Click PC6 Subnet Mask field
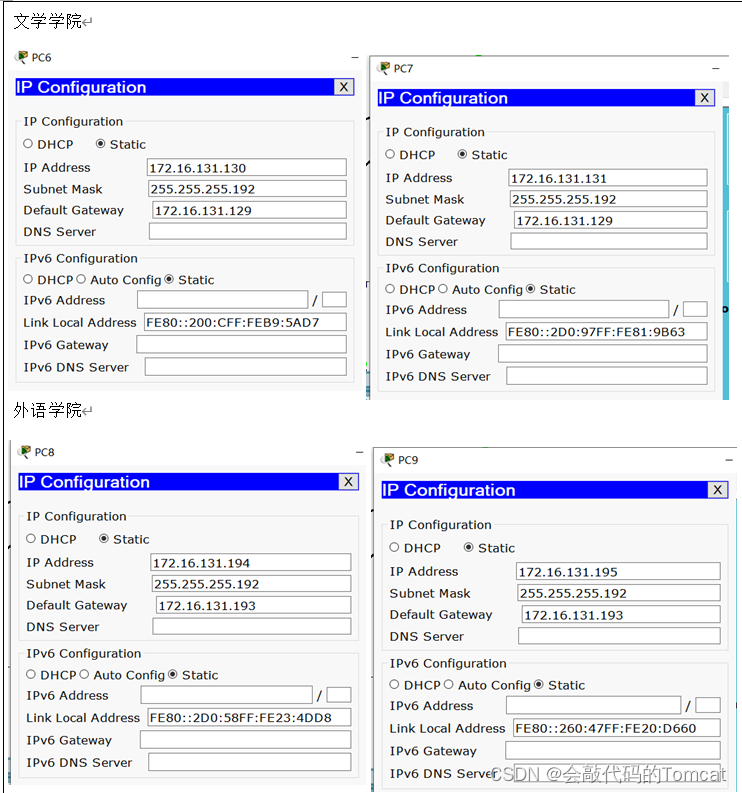The height and width of the screenshot is (793, 742). (x=247, y=189)
